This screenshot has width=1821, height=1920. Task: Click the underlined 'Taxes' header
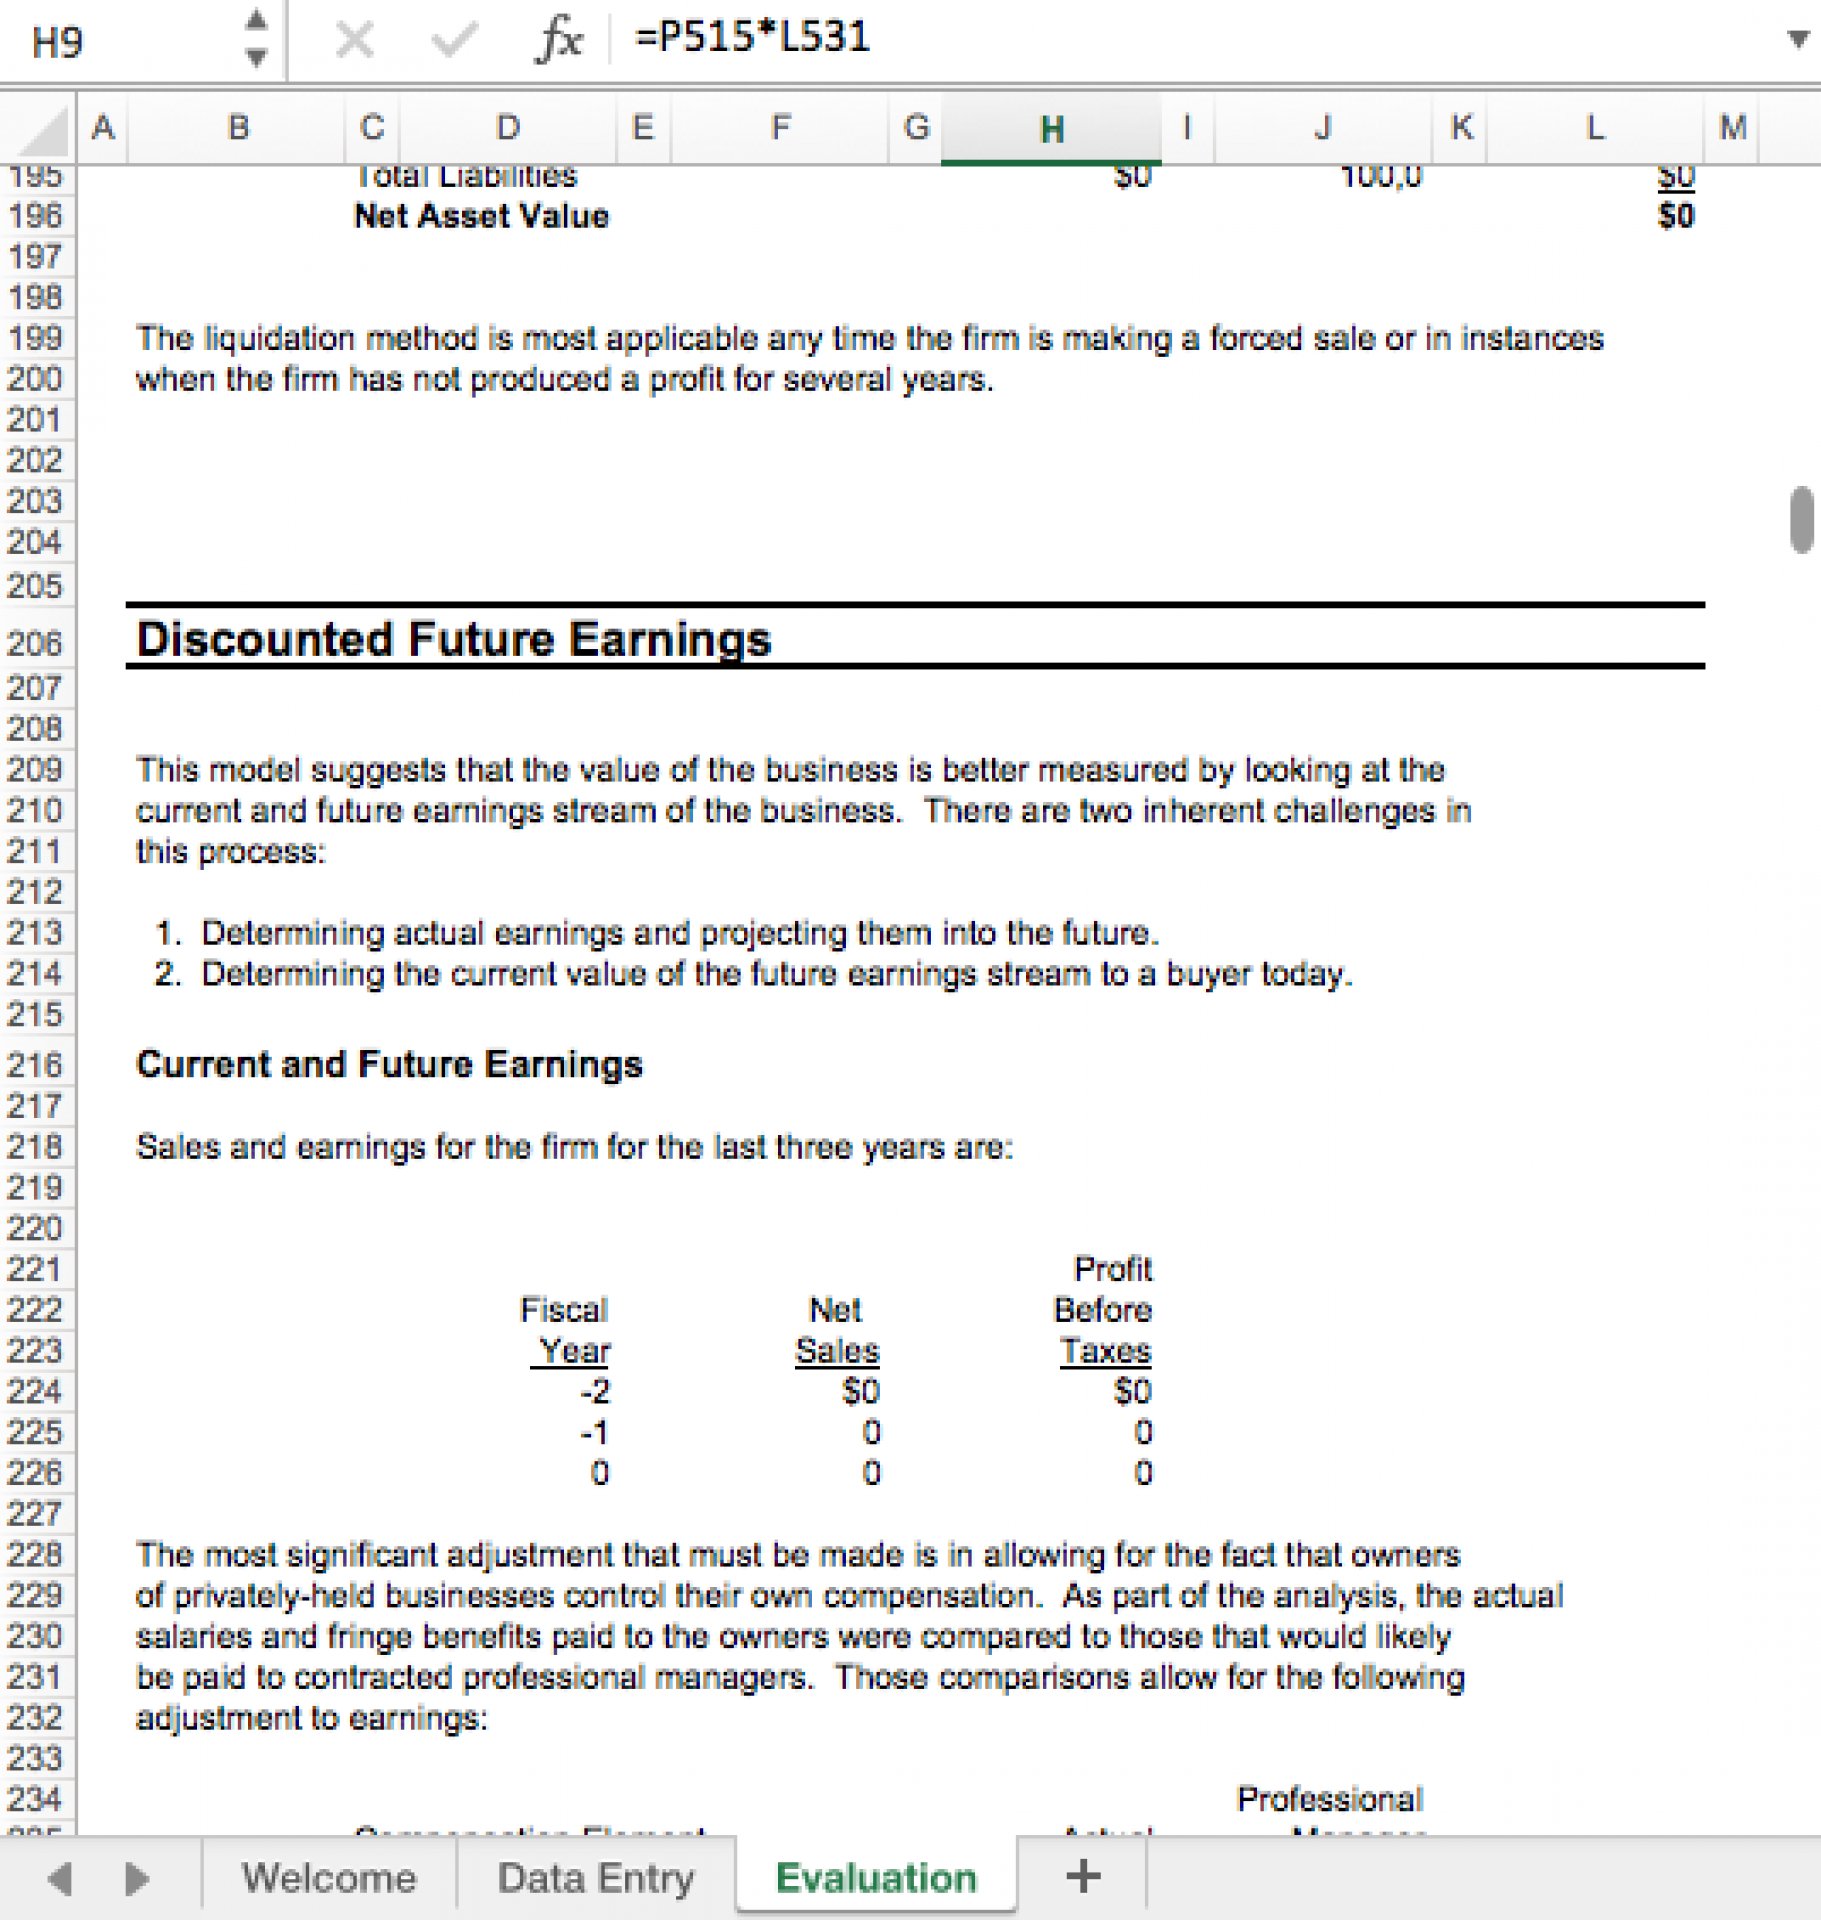point(1106,1351)
